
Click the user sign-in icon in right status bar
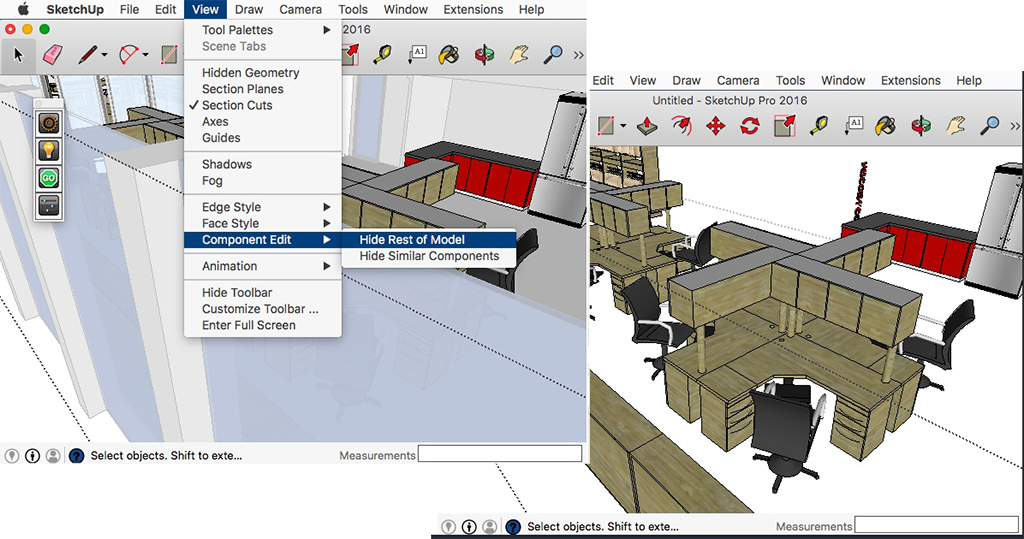point(490,527)
